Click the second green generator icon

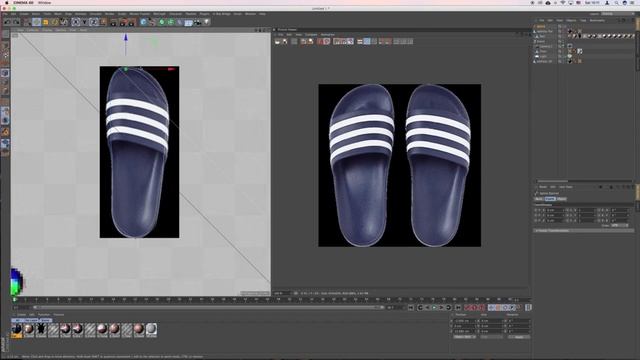(171, 22)
